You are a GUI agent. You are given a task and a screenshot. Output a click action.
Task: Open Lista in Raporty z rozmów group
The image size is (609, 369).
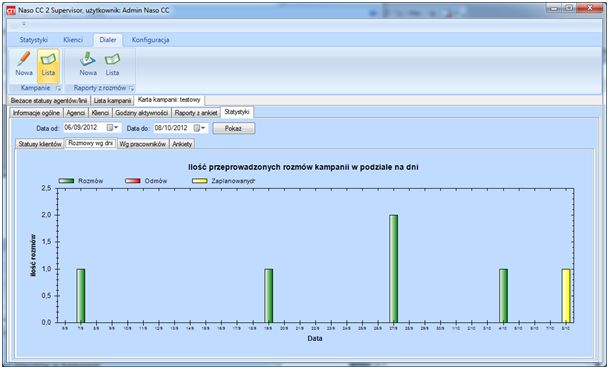112,59
